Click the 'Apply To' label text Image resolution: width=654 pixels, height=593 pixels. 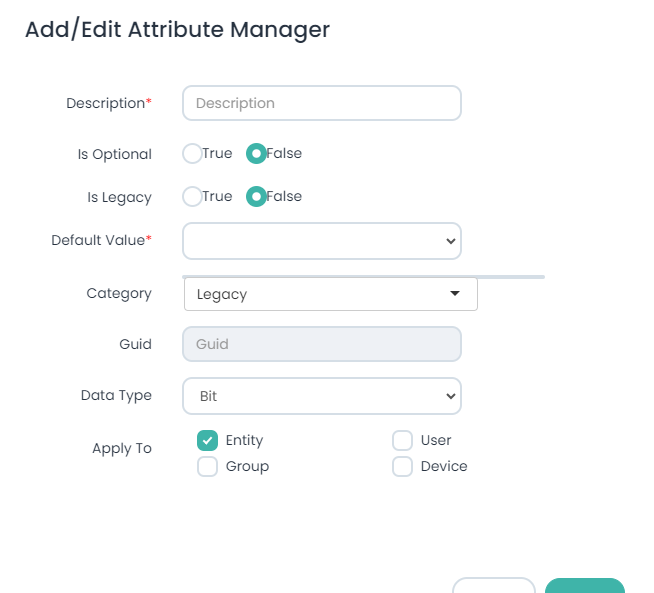122,449
